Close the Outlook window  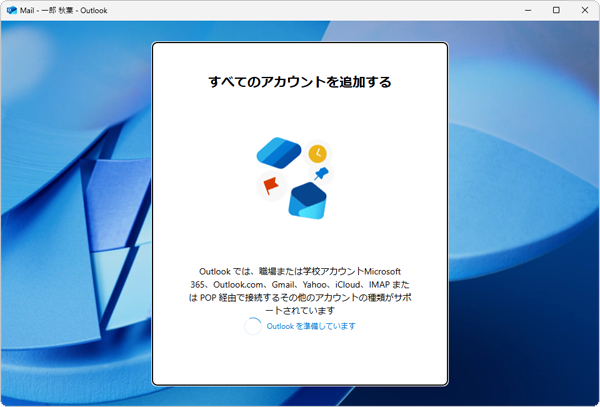tap(585, 10)
